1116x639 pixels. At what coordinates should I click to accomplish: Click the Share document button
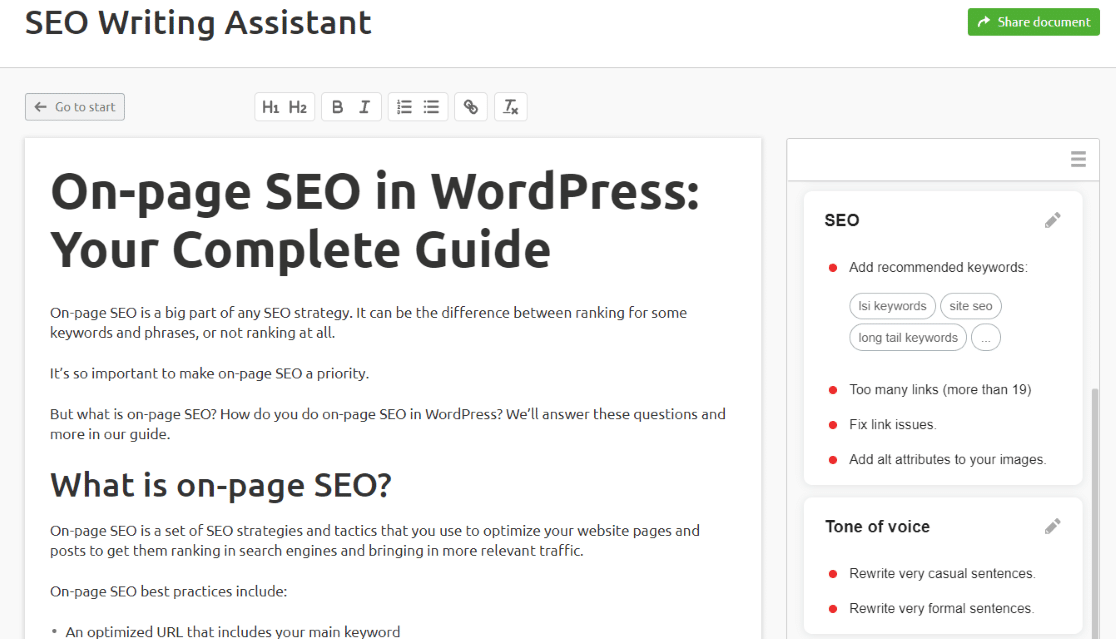(1033, 21)
